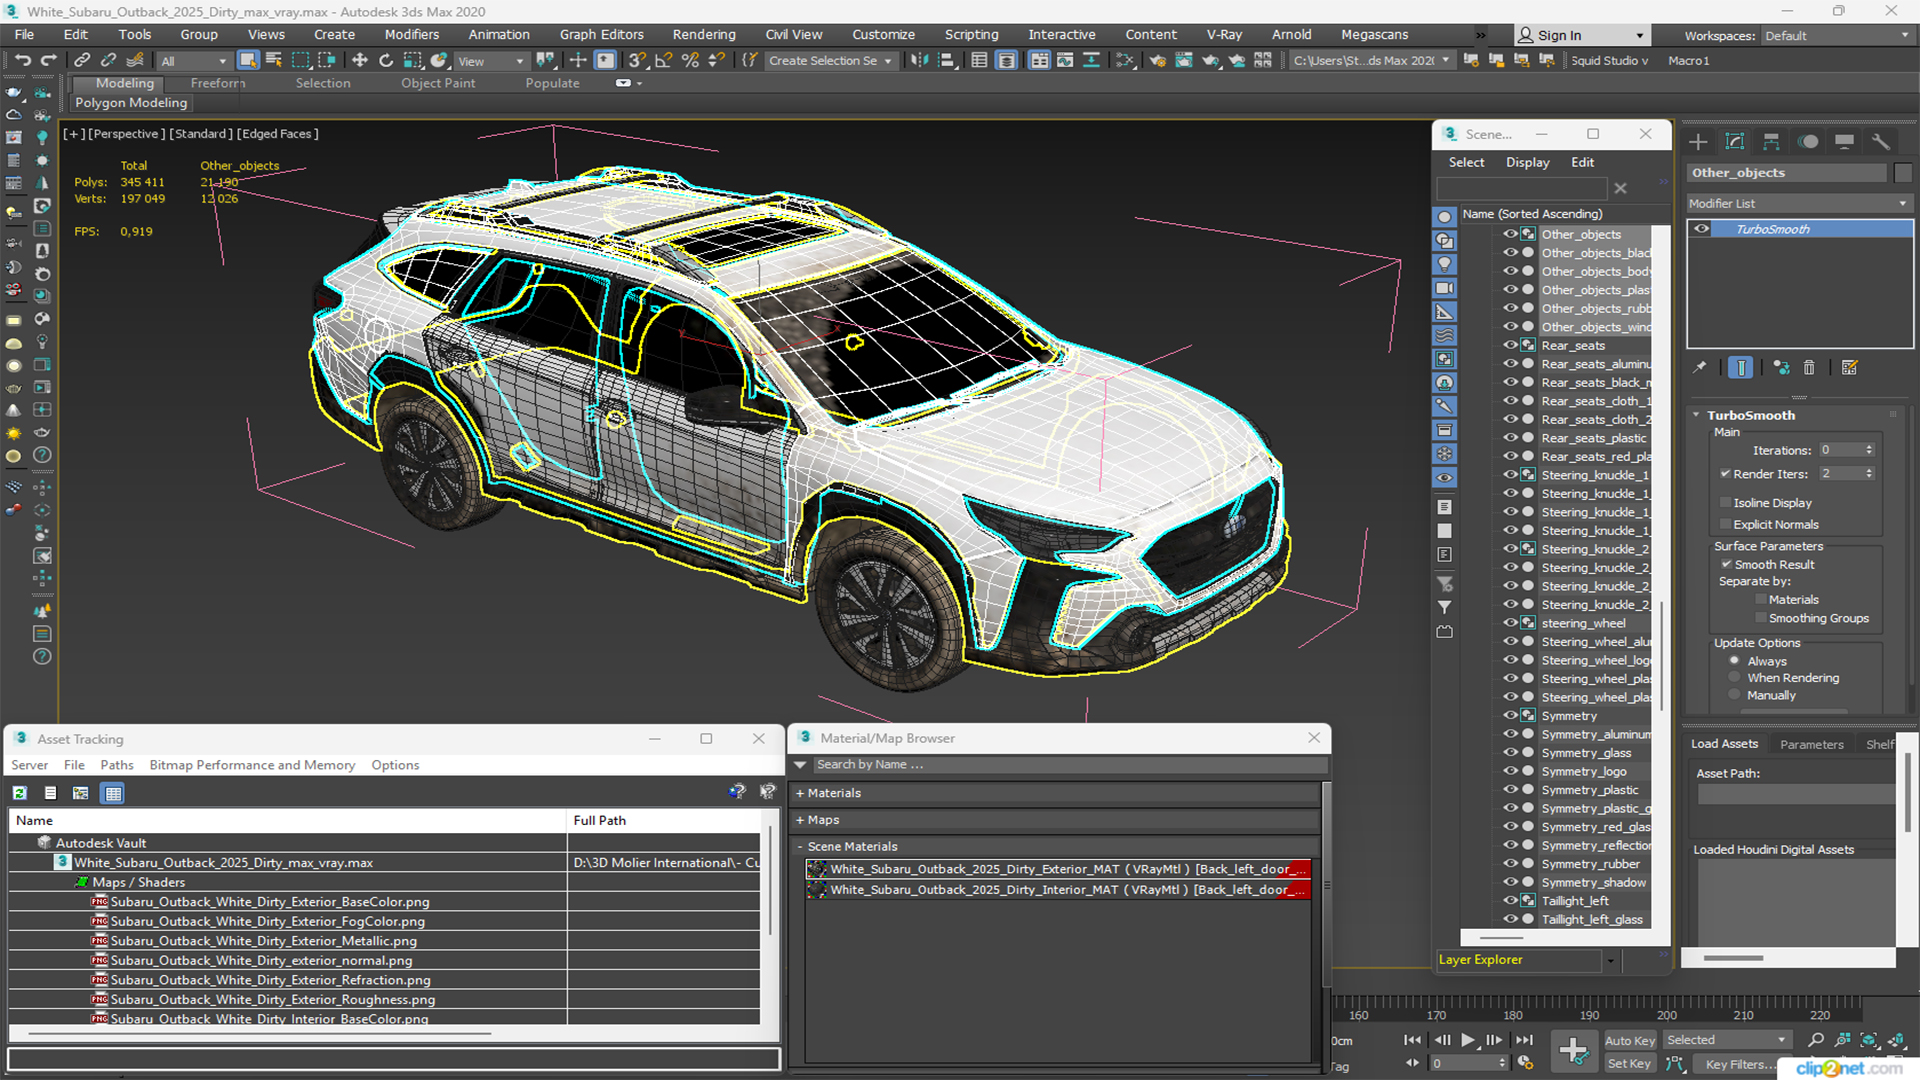Click the Auto Key button

(1630, 1041)
